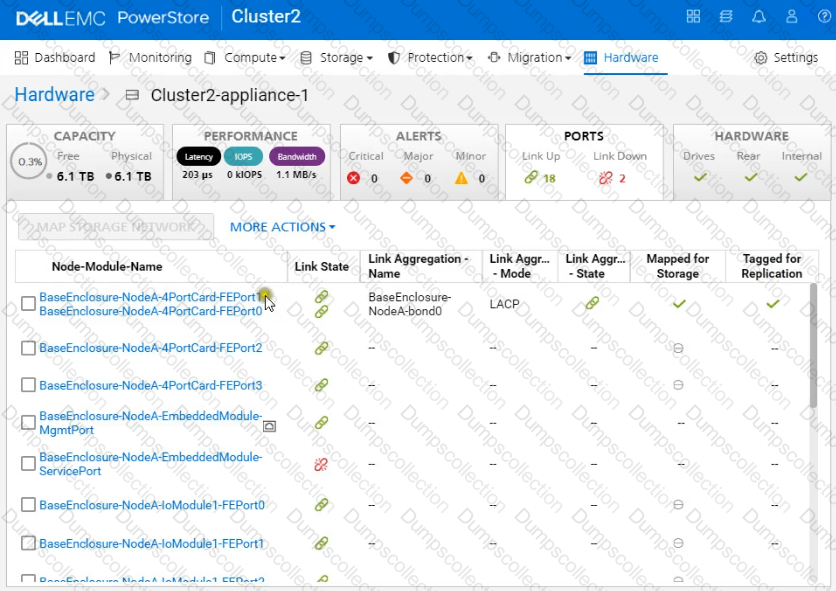Open the jobs stack icon in header
This screenshot has width=836, height=591.
click(x=727, y=17)
